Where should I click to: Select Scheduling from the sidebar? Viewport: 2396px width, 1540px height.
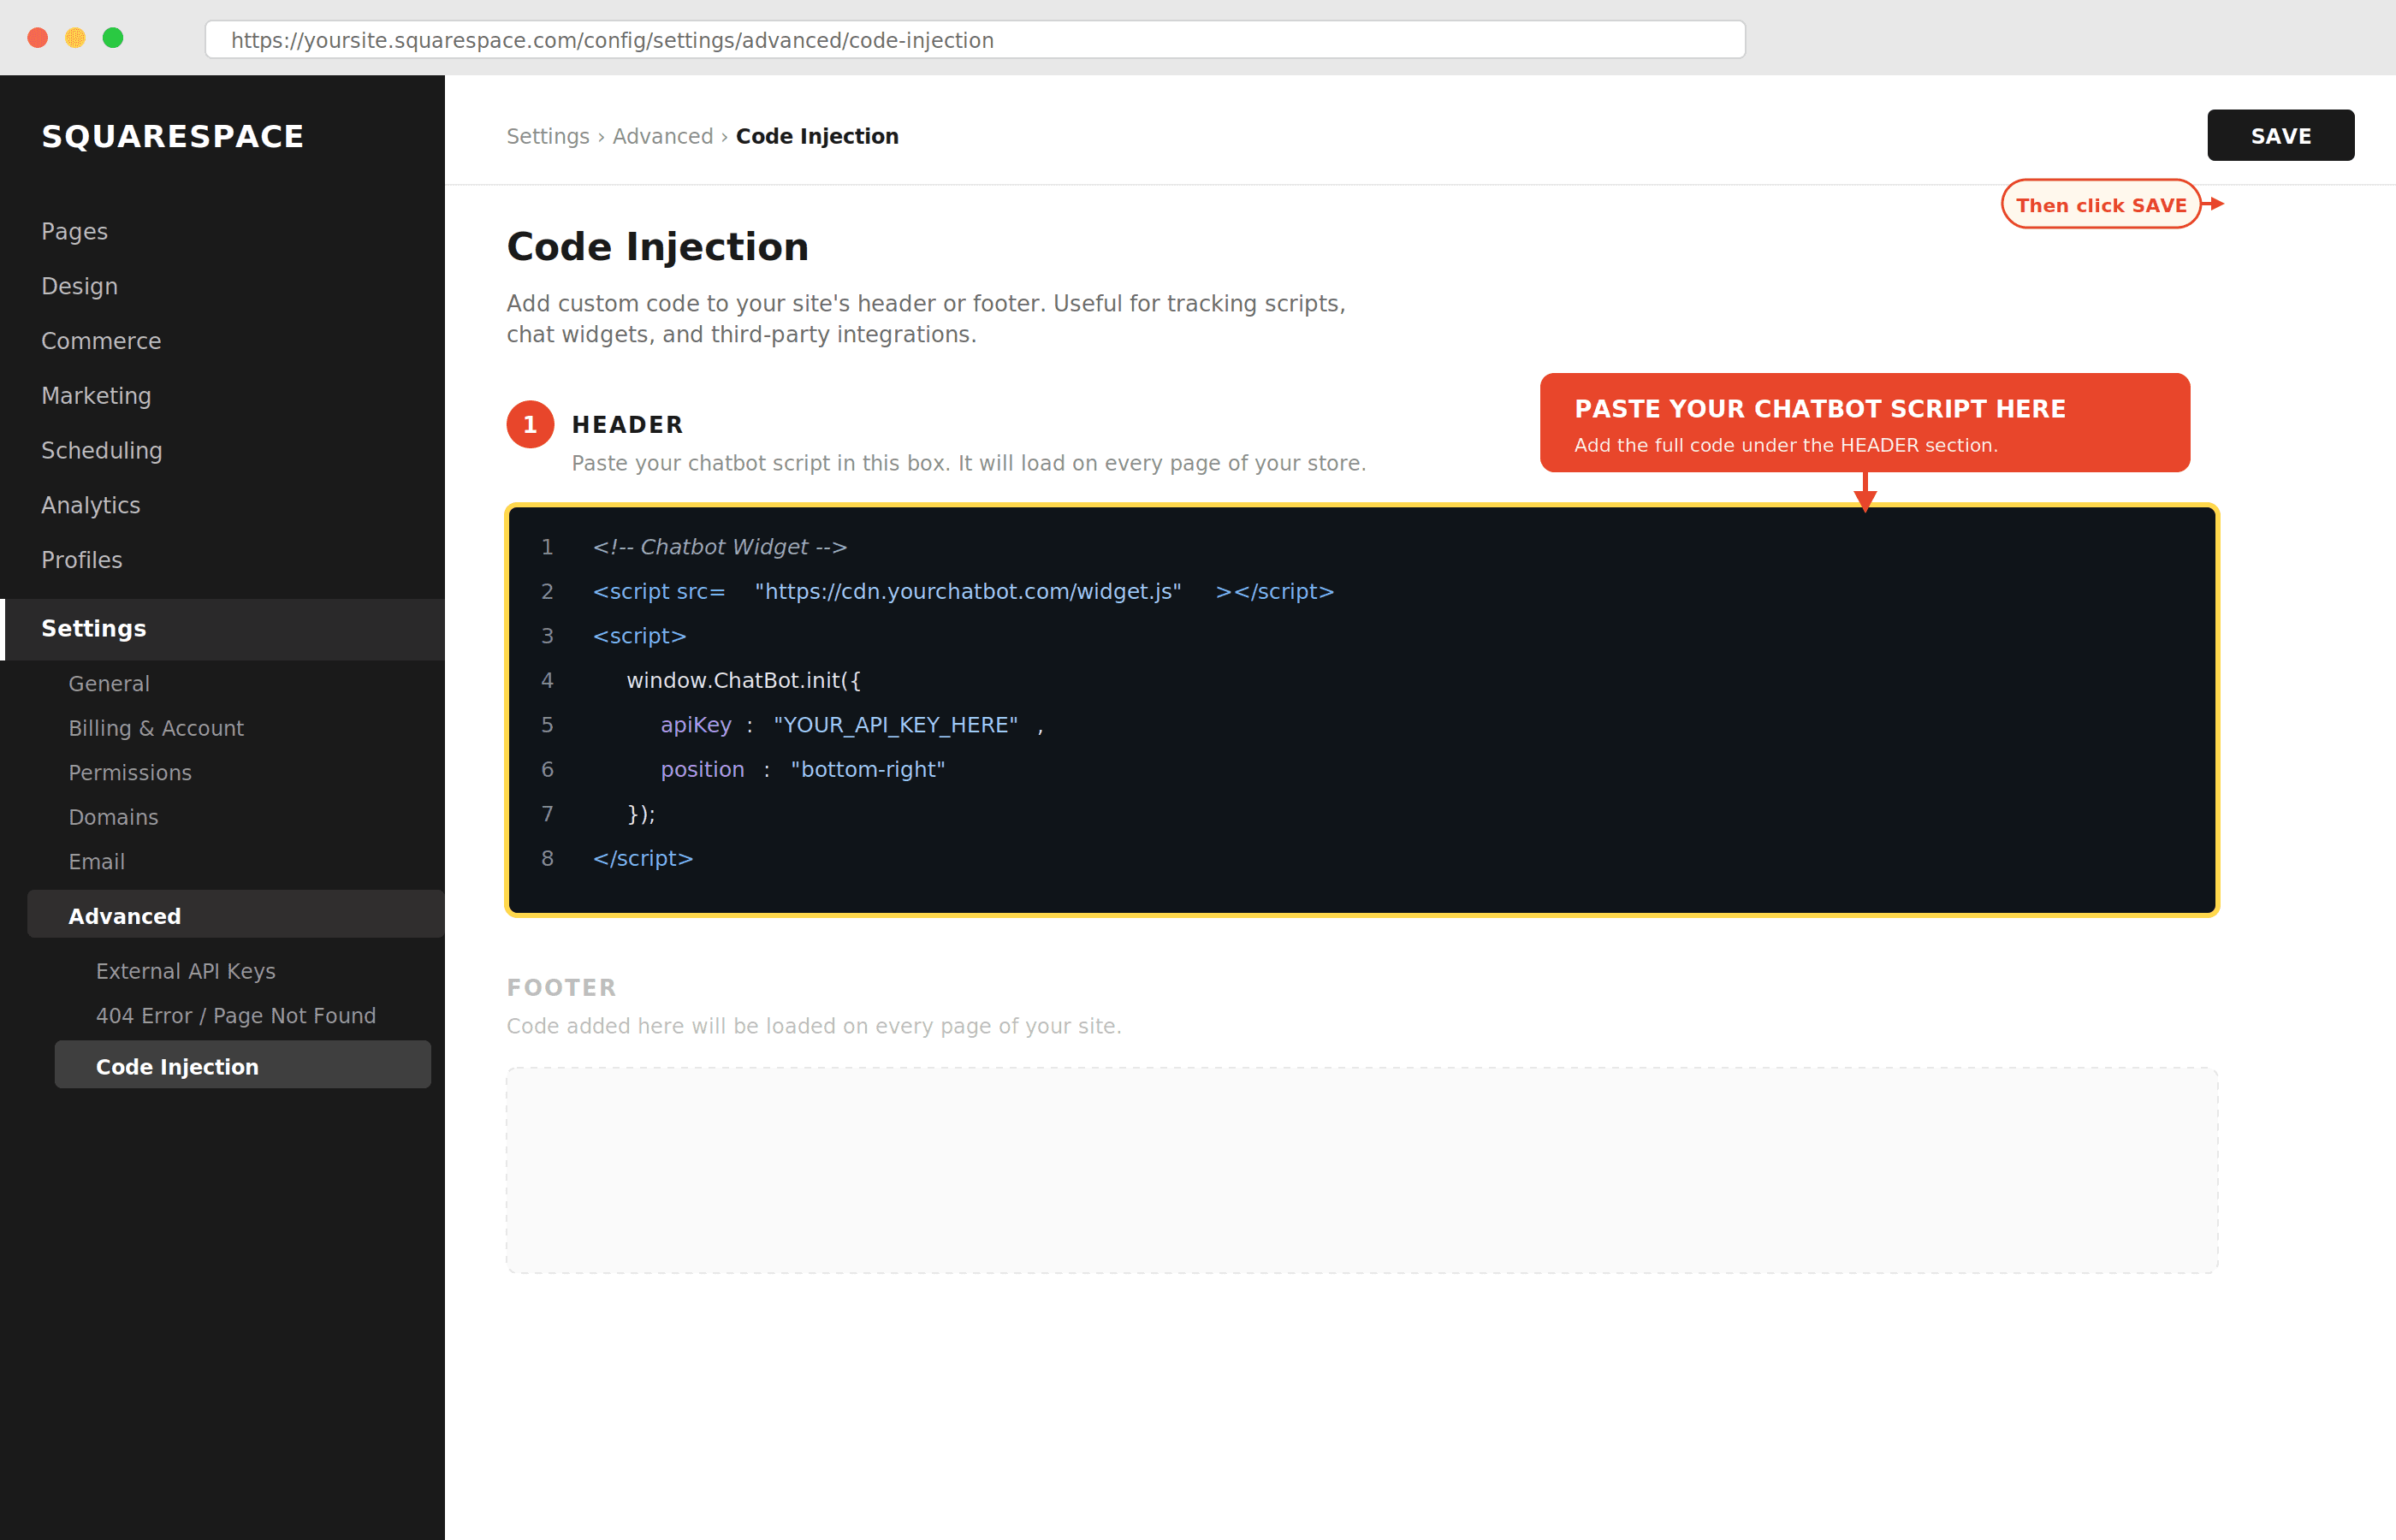101,450
